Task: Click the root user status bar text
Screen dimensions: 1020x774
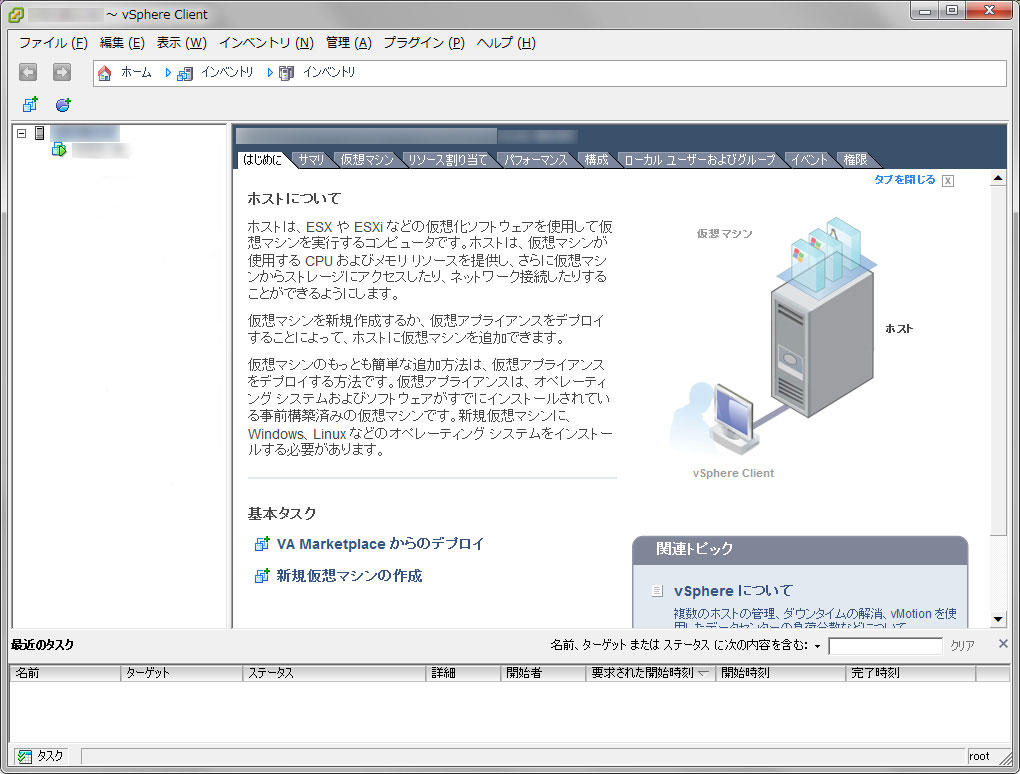Action: 979,756
